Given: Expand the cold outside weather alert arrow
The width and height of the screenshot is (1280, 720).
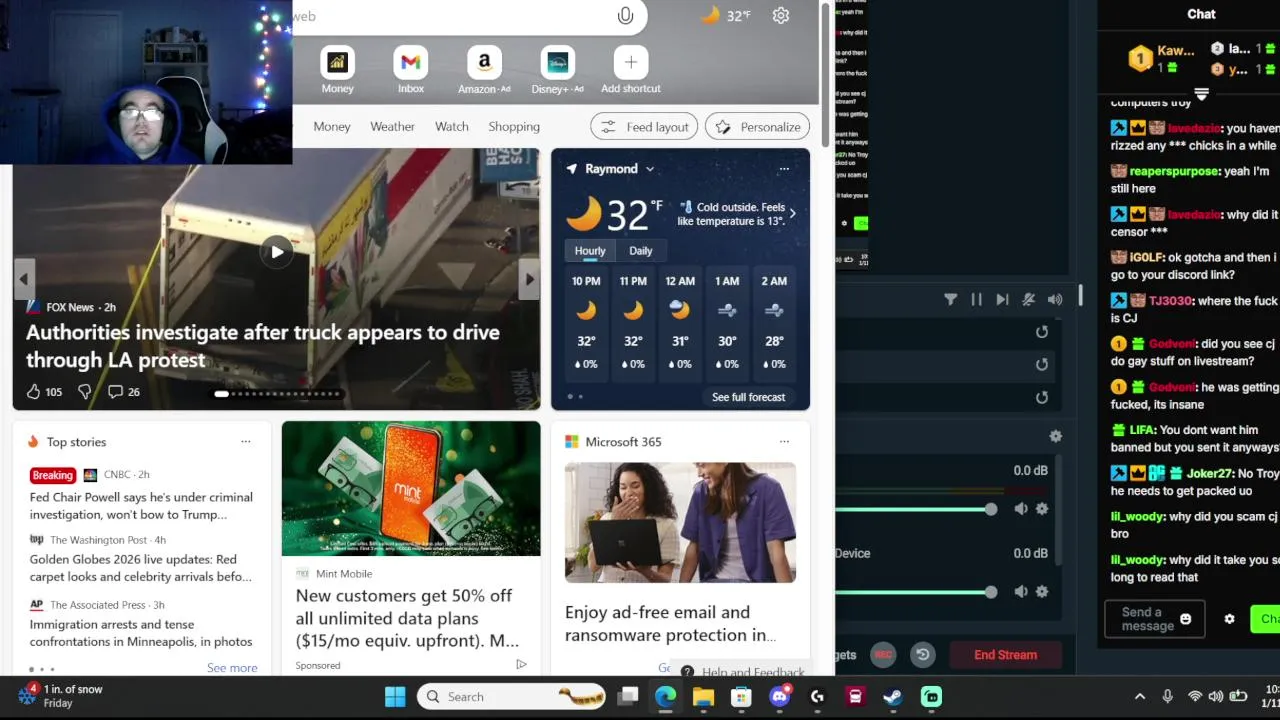Looking at the screenshot, I should point(792,213).
